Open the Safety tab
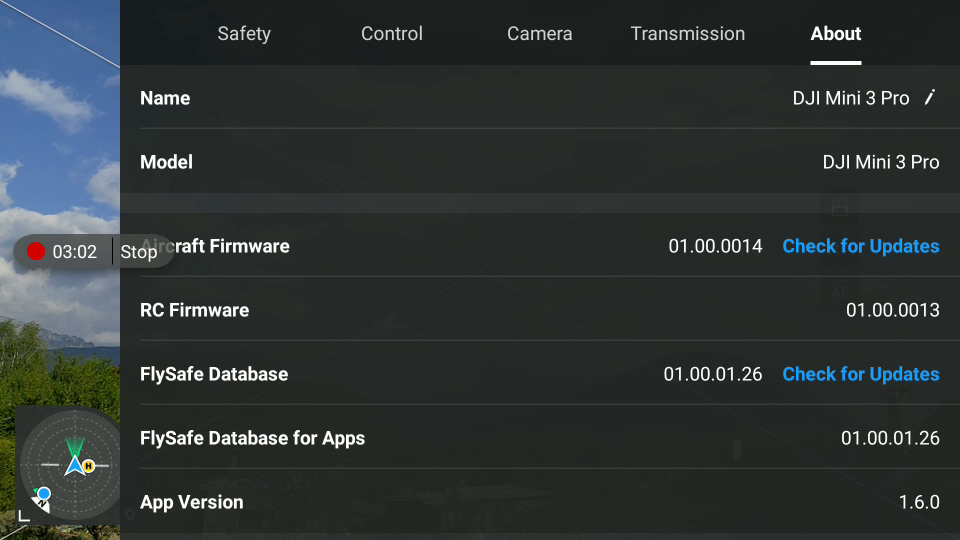Viewport: 960px width, 540px height. [244, 33]
